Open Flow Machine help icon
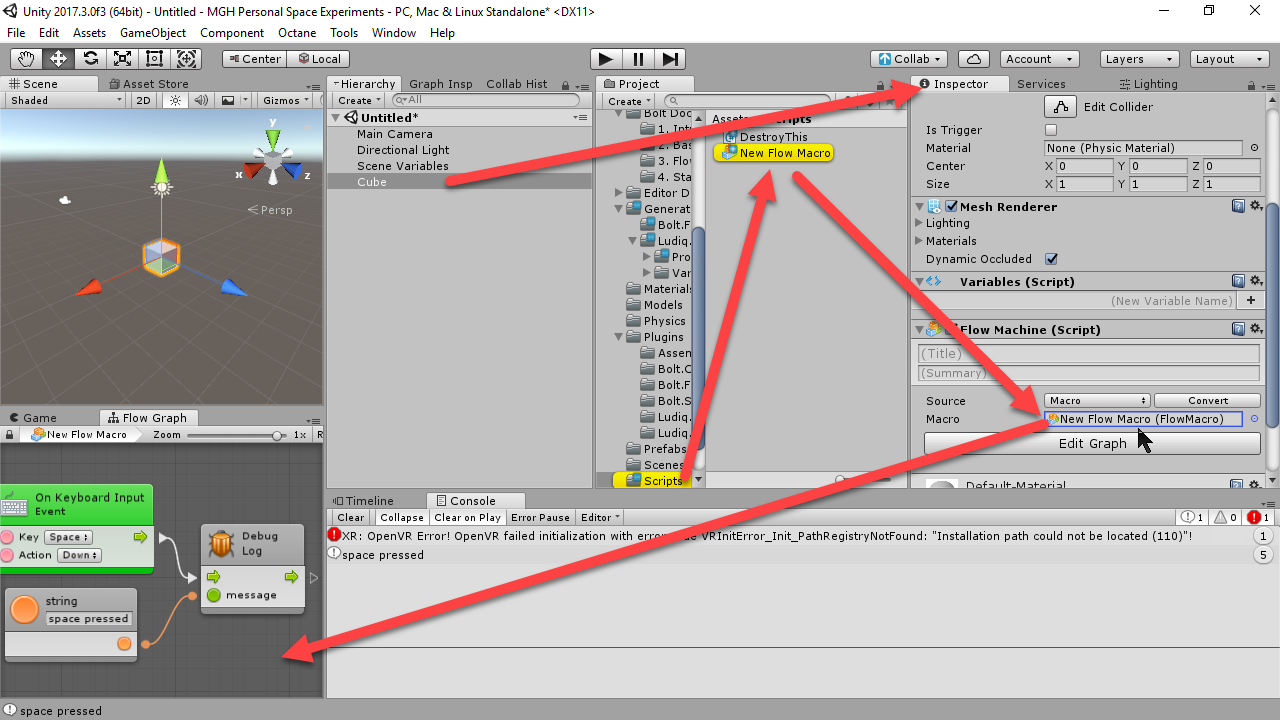The width and height of the screenshot is (1280, 720). click(1238, 329)
